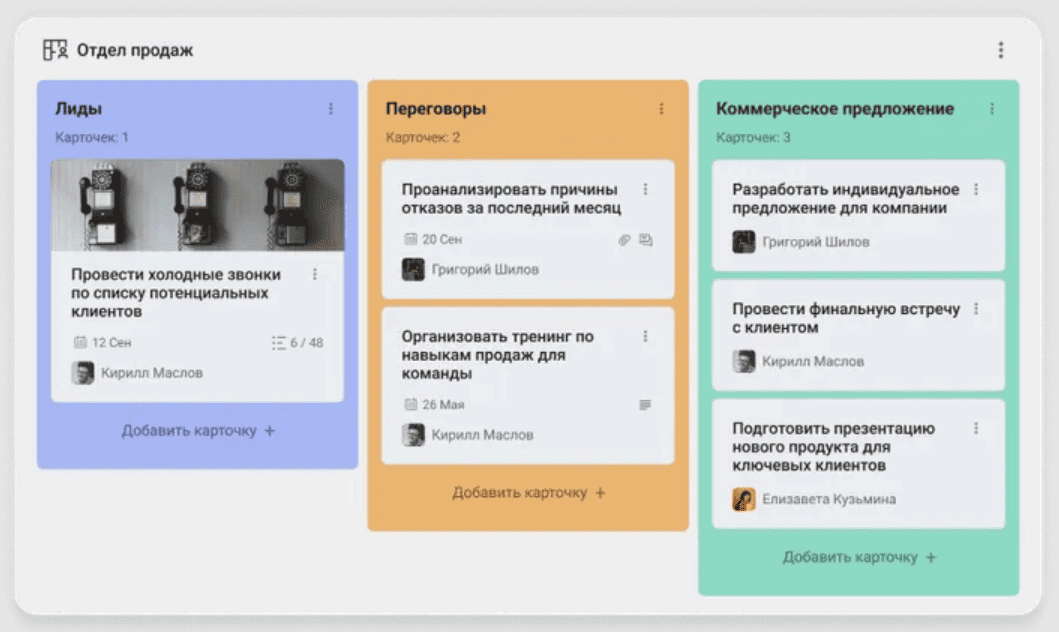Click Елизавета Кузьмина's avatar
Screen dimensions: 1059x632
pyautogui.click(x=744, y=499)
